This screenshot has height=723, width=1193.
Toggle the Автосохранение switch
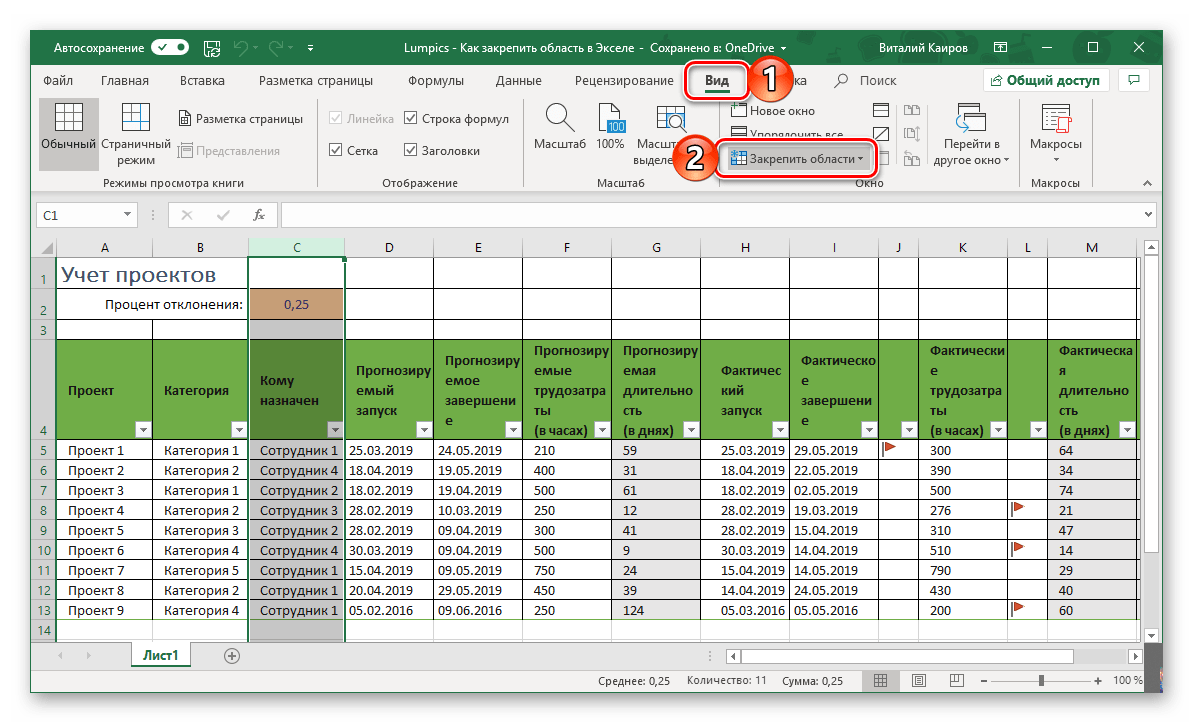coord(170,47)
